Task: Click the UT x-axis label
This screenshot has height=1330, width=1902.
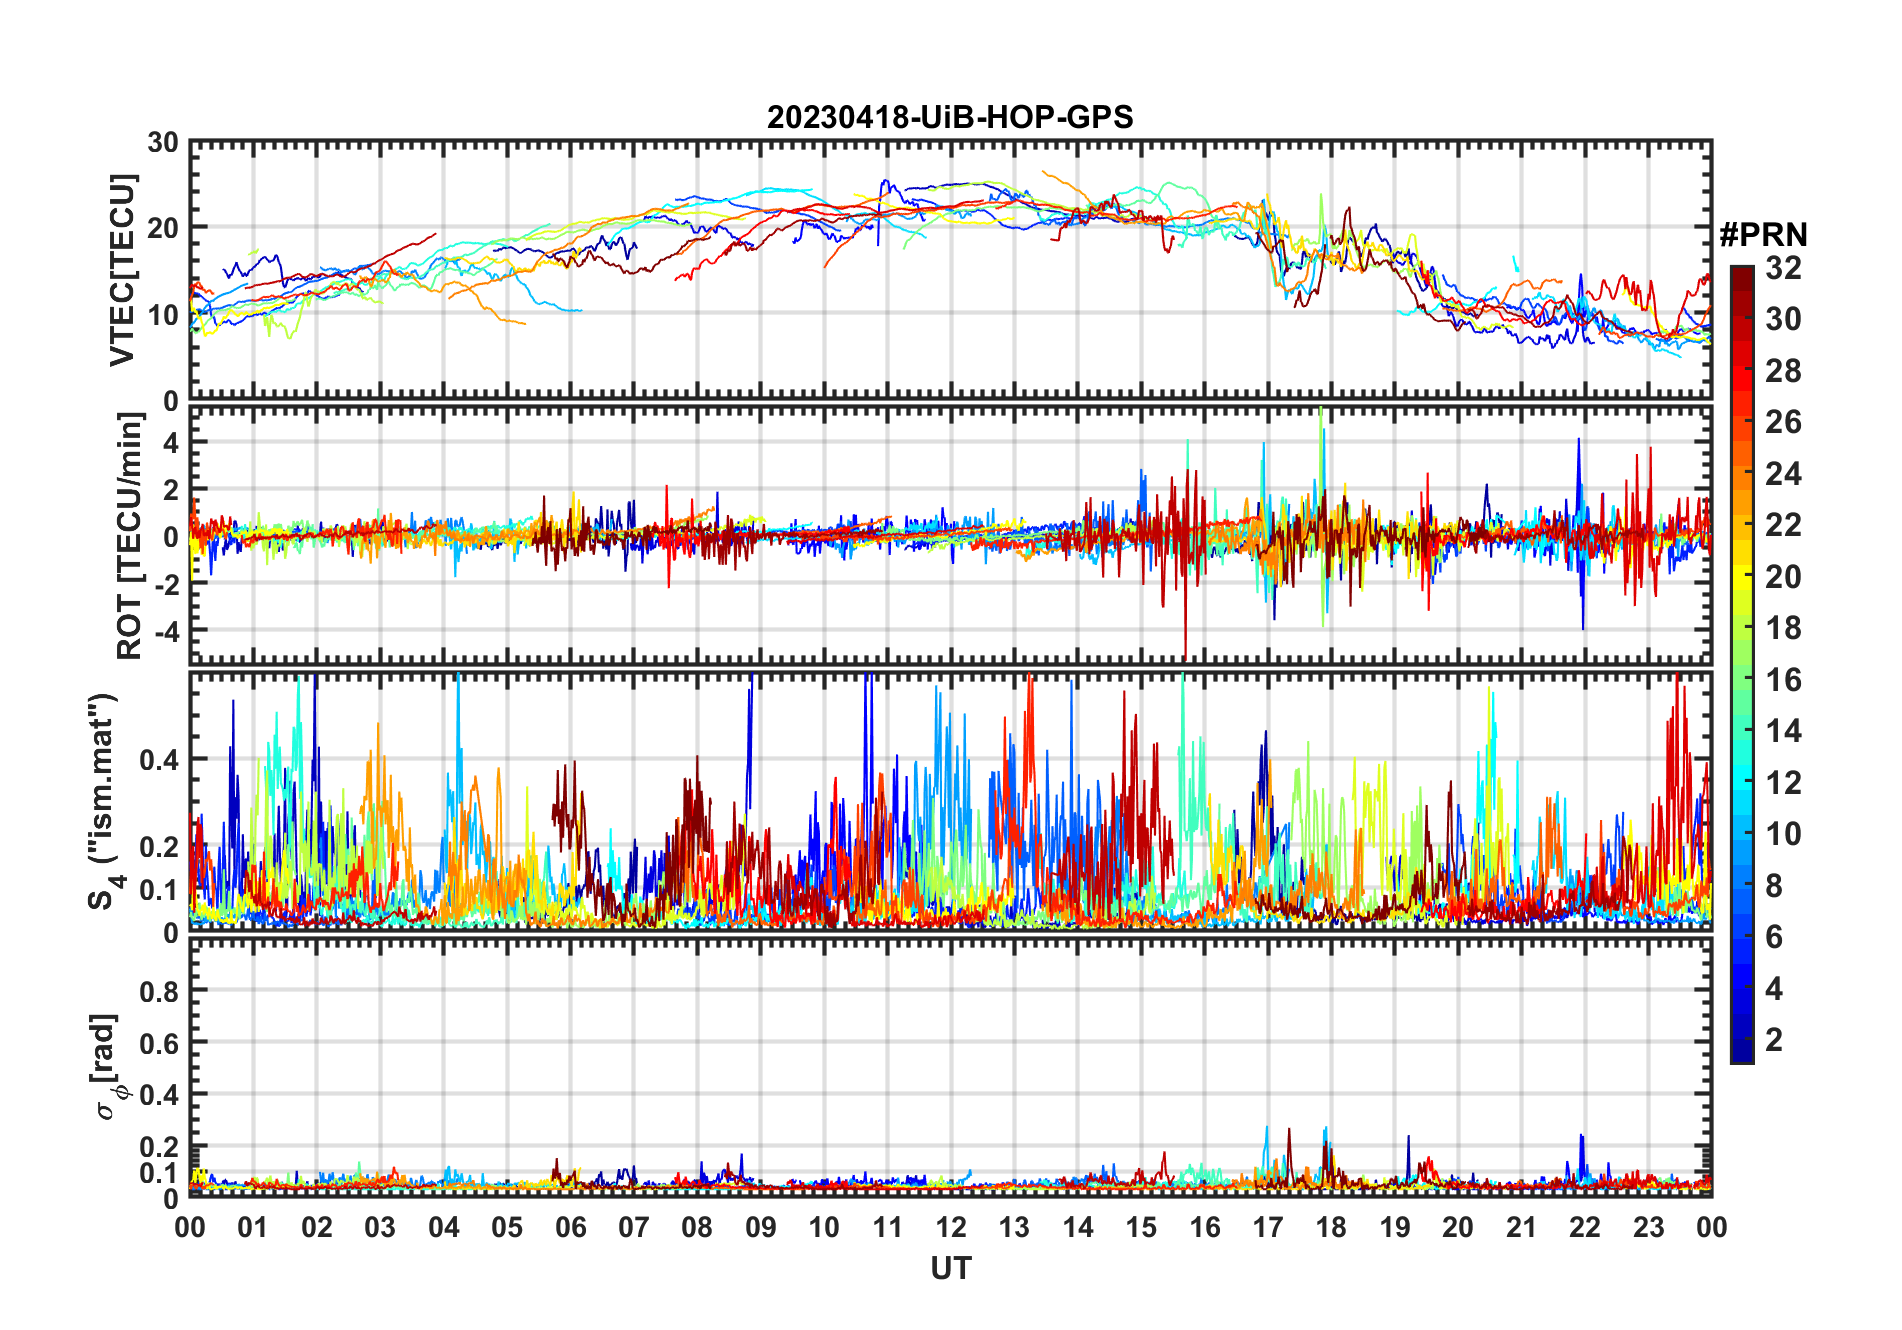Action: tap(950, 1268)
